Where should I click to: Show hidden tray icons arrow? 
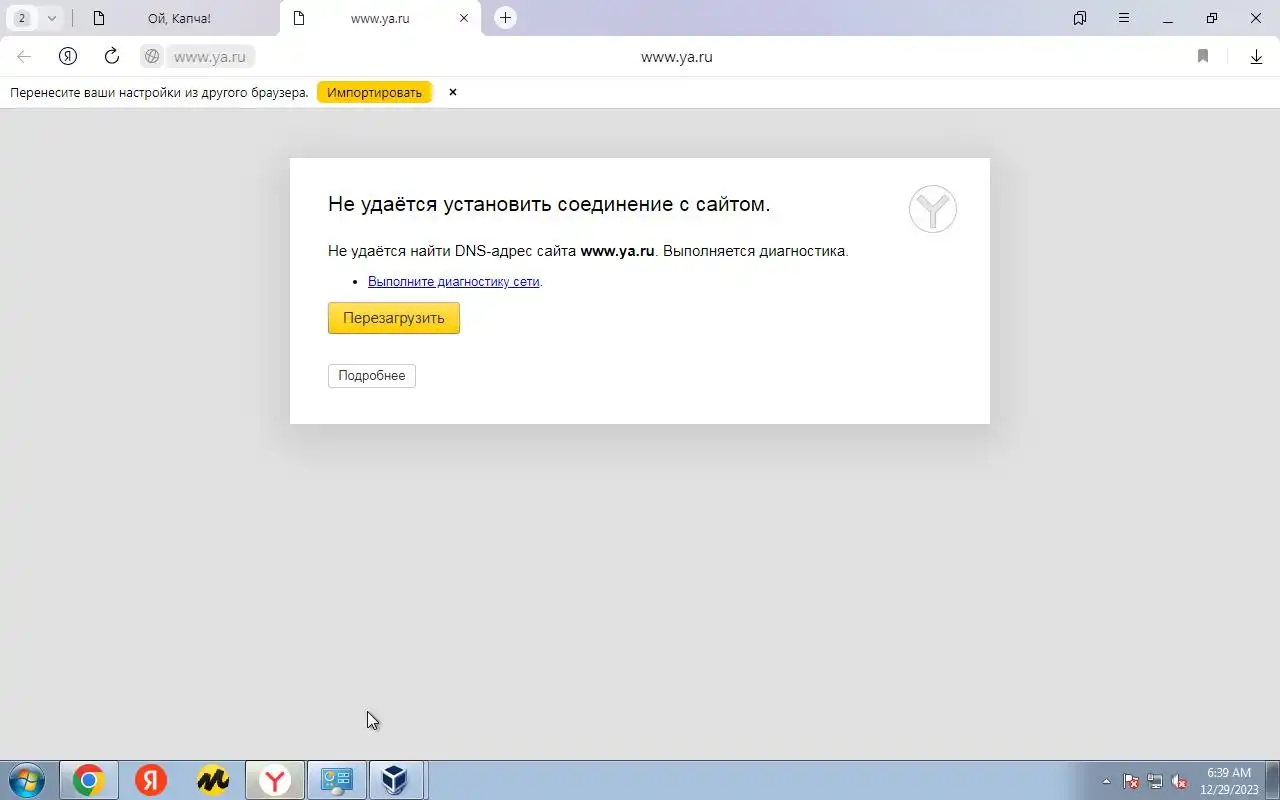1106,781
